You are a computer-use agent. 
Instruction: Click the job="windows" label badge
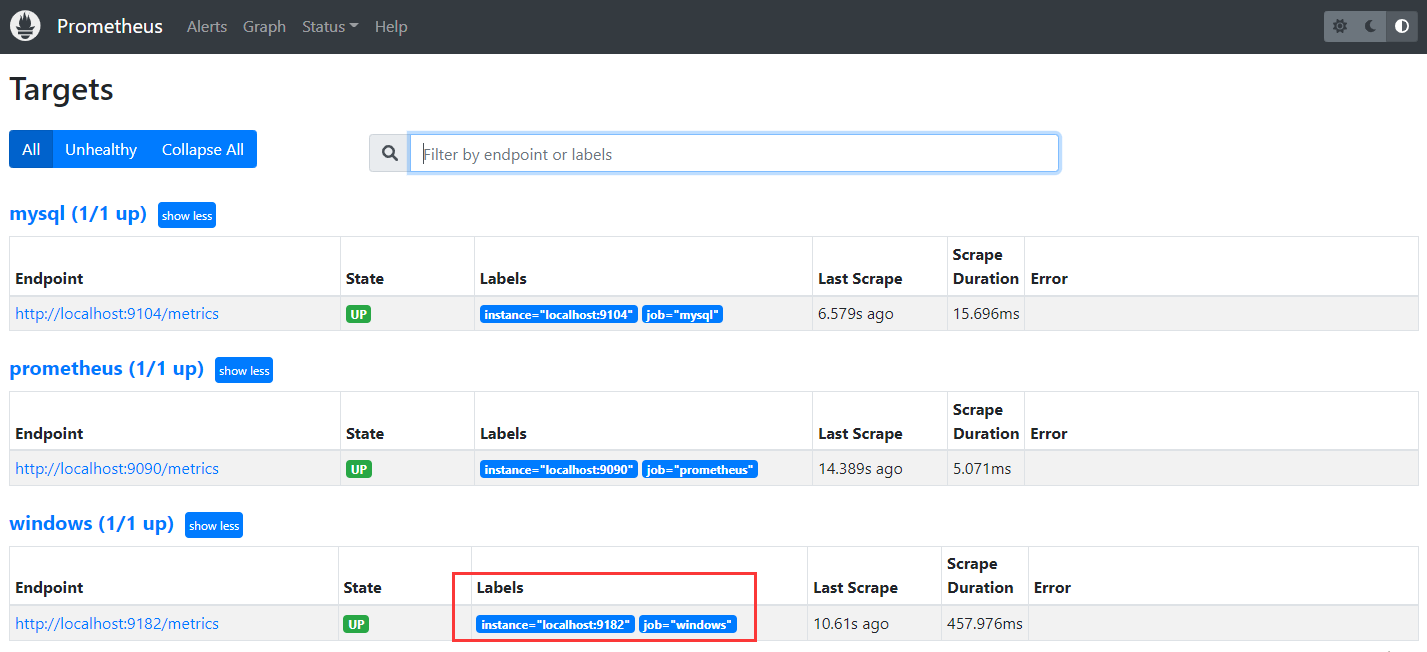[688, 625]
